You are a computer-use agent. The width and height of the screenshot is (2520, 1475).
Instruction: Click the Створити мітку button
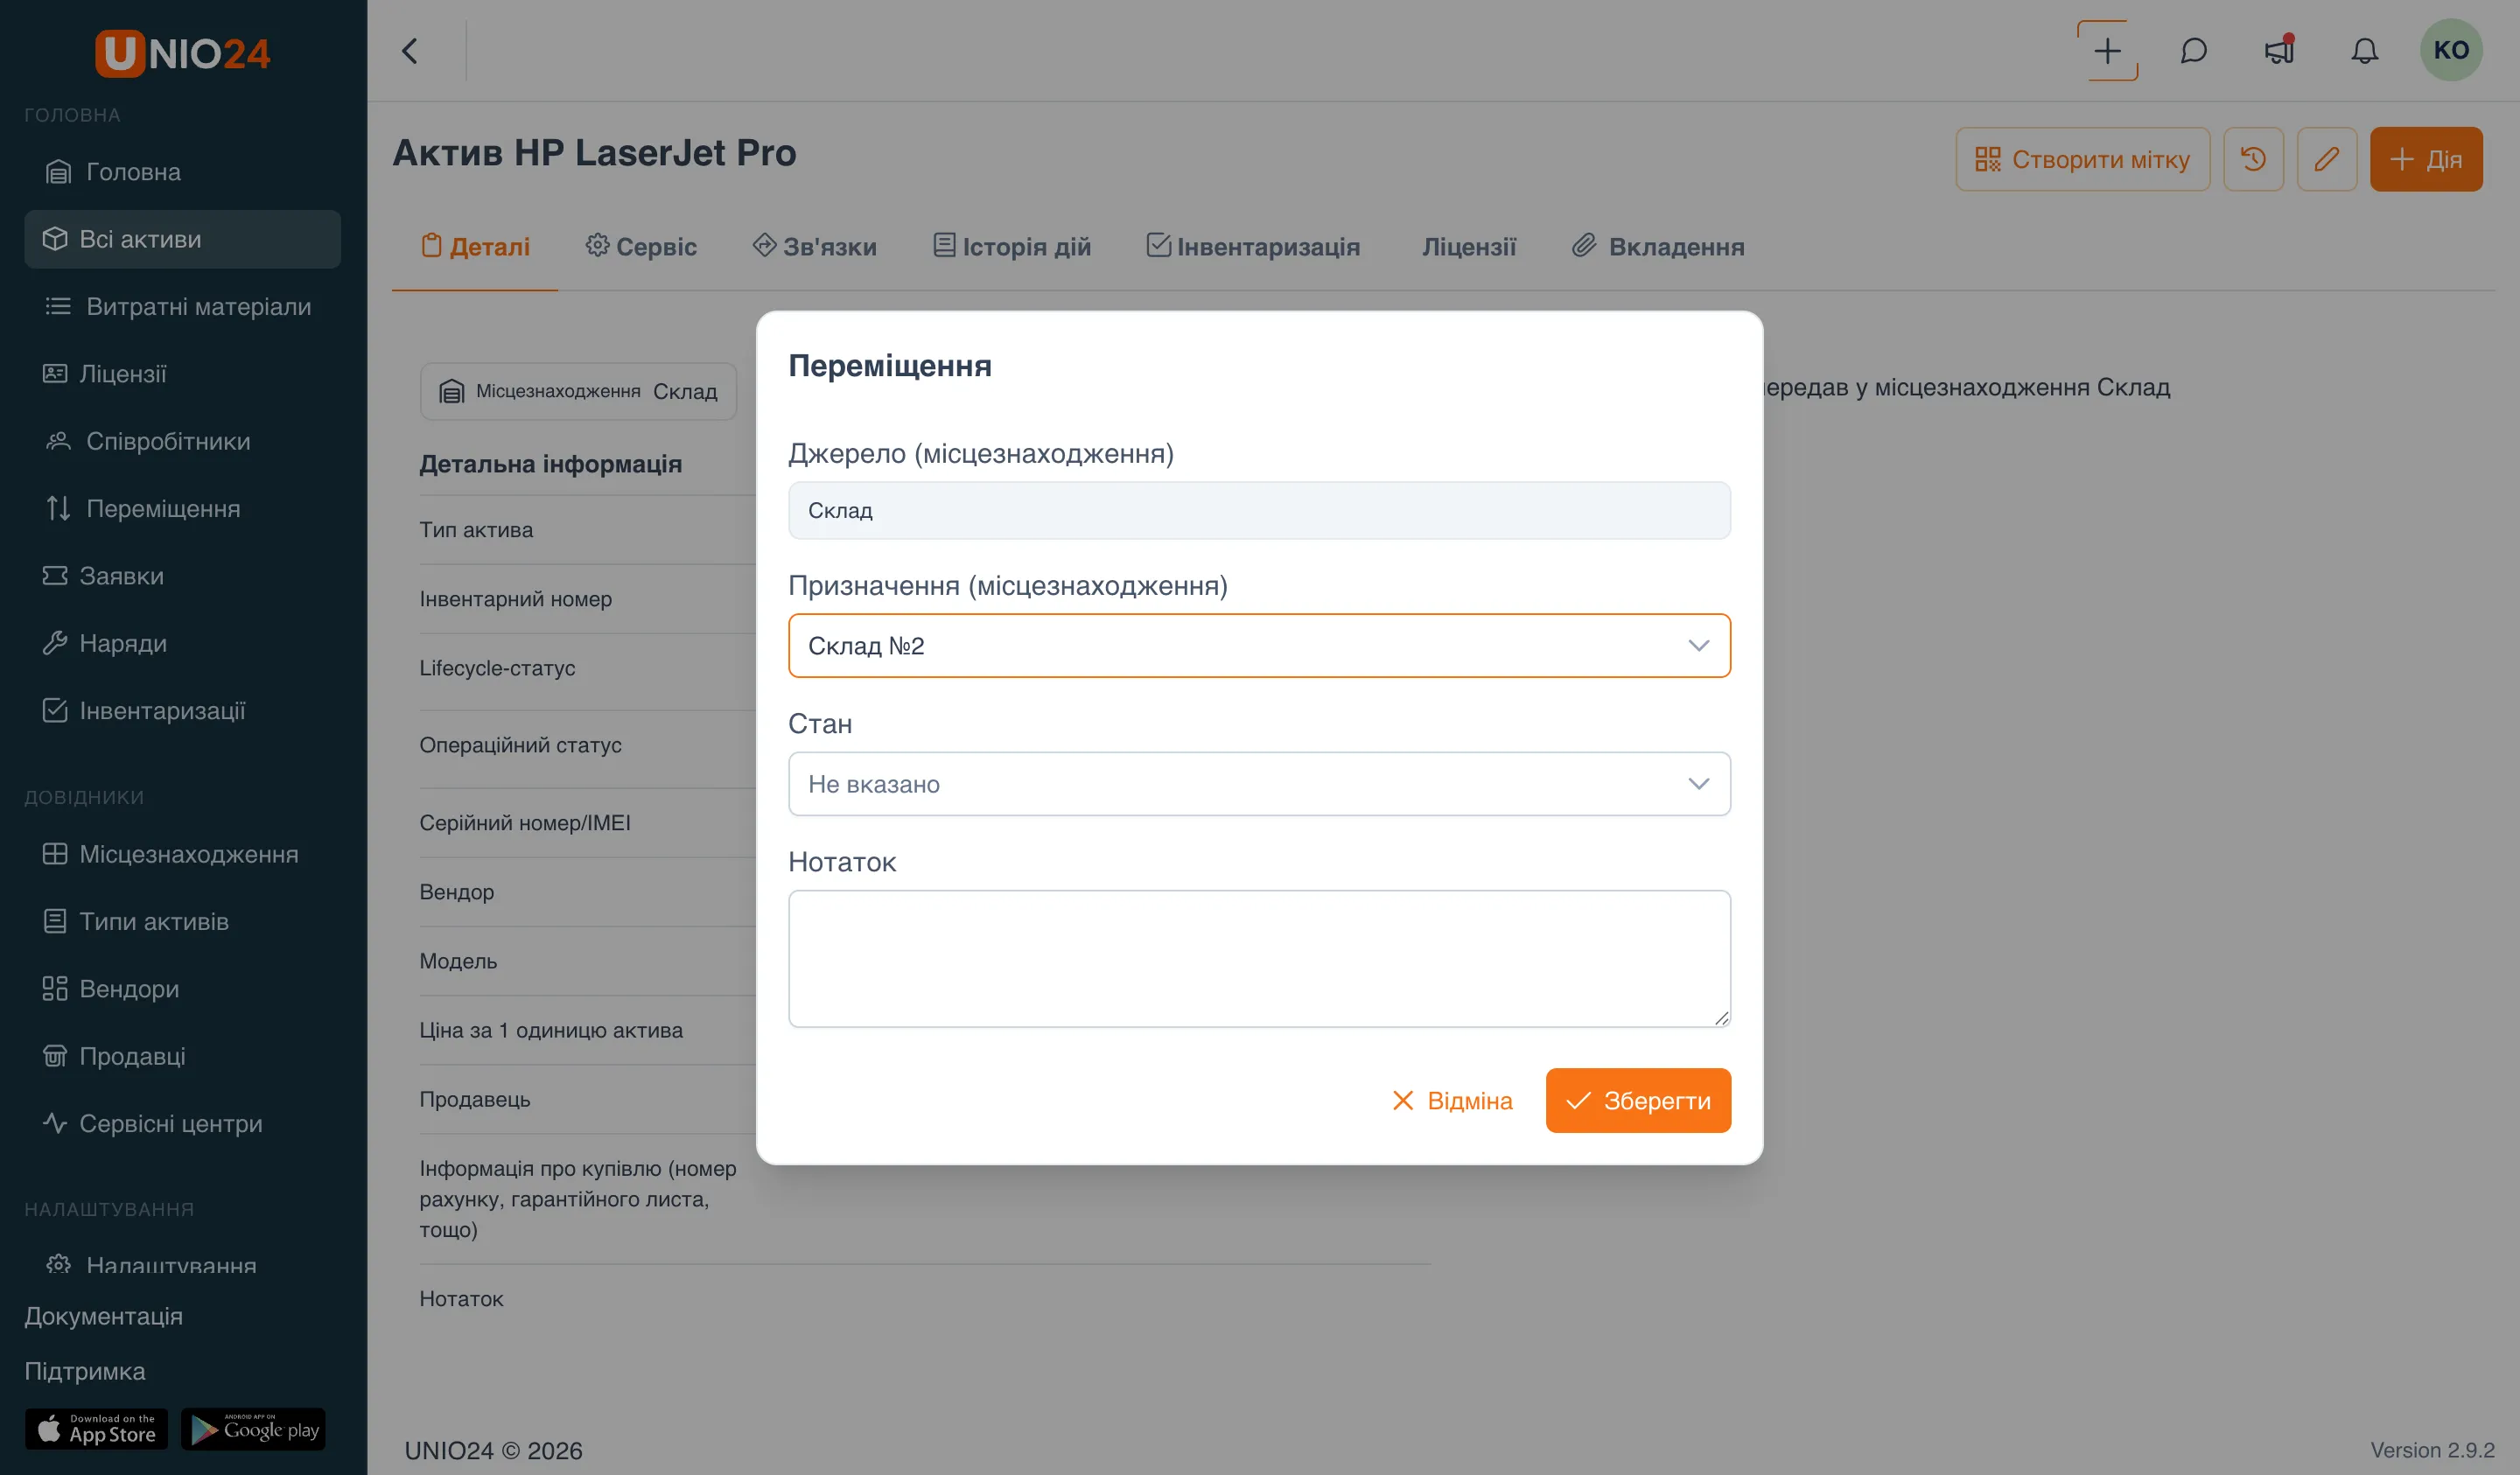pyautogui.click(x=2083, y=159)
